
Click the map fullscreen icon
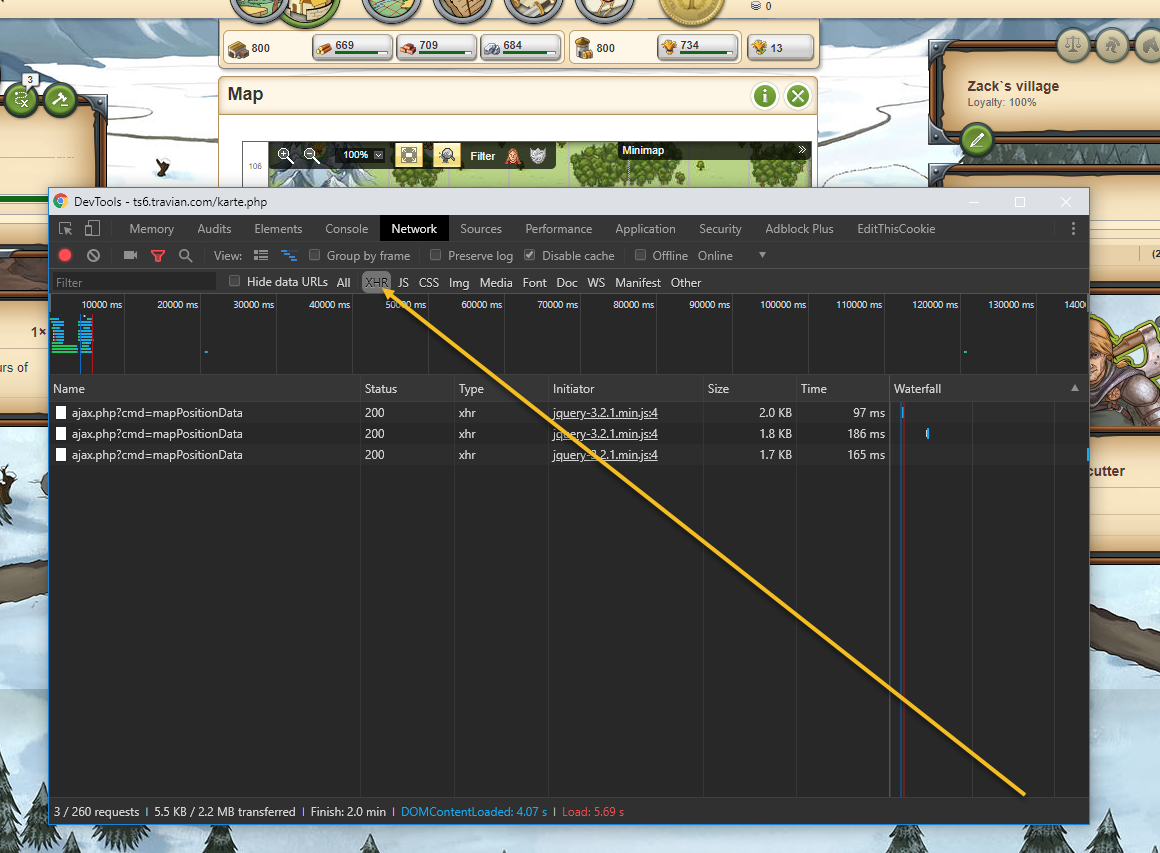point(408,155)
